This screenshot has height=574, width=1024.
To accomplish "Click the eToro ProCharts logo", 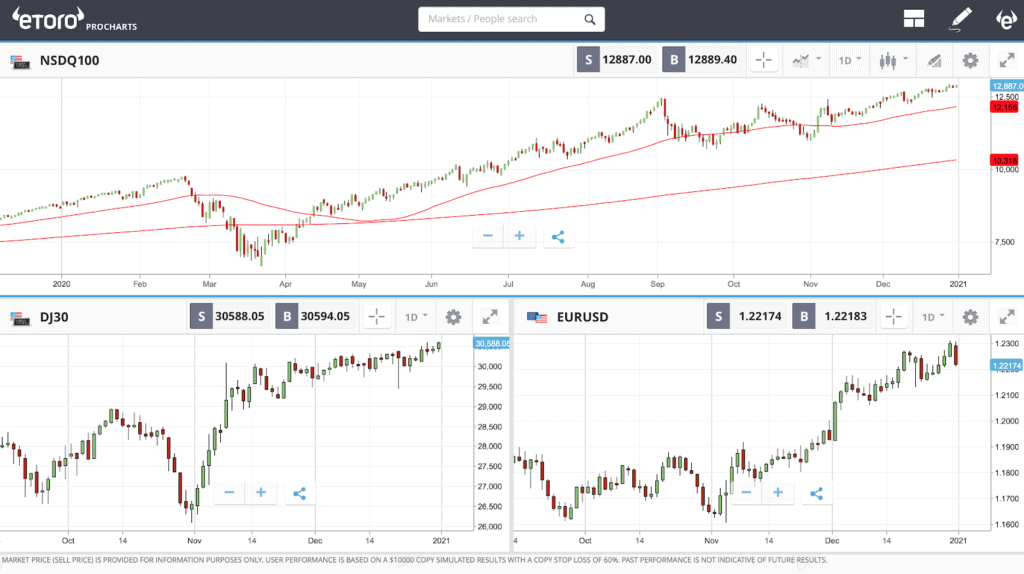I will [74, 19].
